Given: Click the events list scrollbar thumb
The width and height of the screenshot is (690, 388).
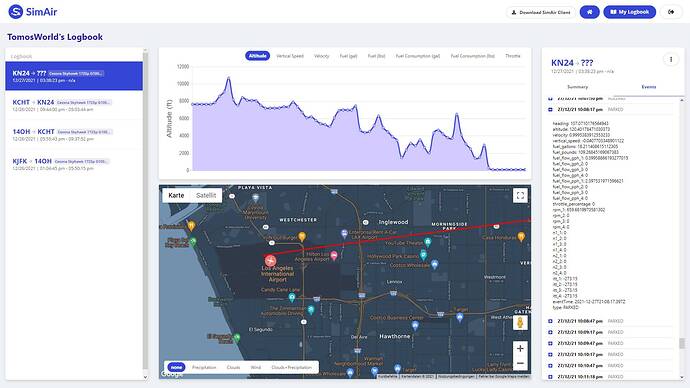Looking at the screenshot, I should [x=682, y=343].
